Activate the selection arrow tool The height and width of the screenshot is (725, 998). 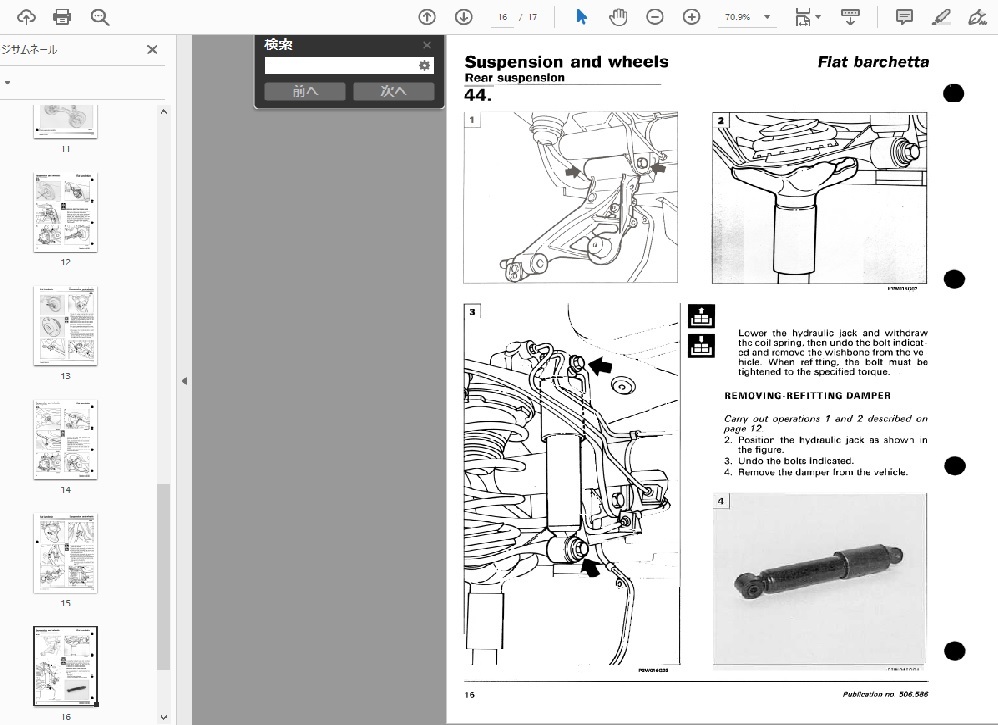click(581, 17)
